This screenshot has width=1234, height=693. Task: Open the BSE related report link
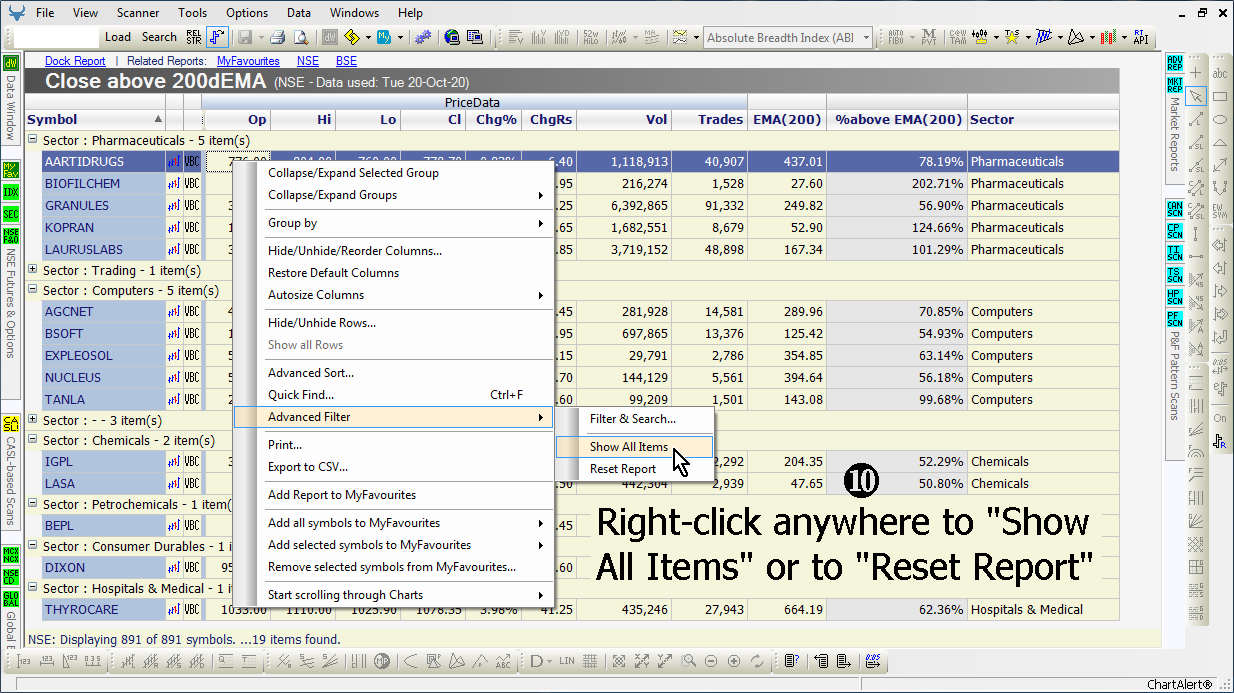point(346,61)
